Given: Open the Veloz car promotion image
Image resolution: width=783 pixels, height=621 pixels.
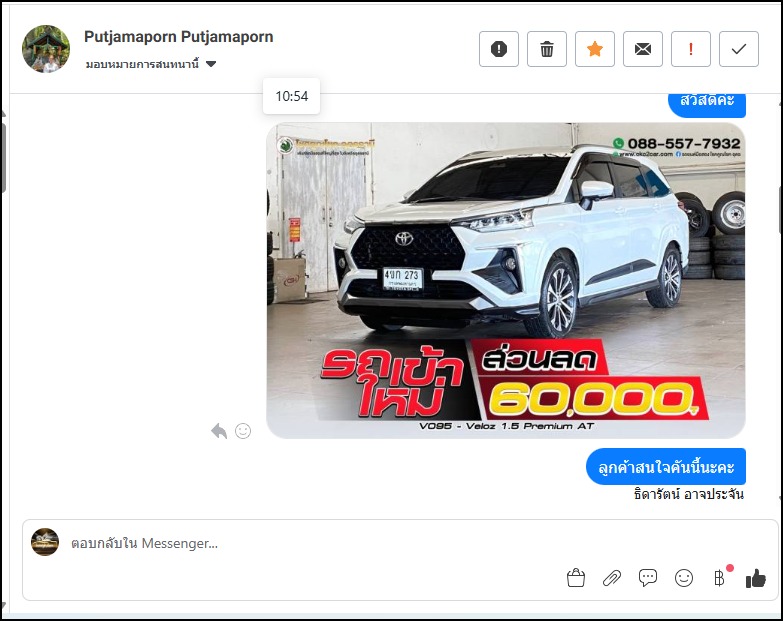Looking at the screenshot, I should pyautogui.click(x=506, y=281).
